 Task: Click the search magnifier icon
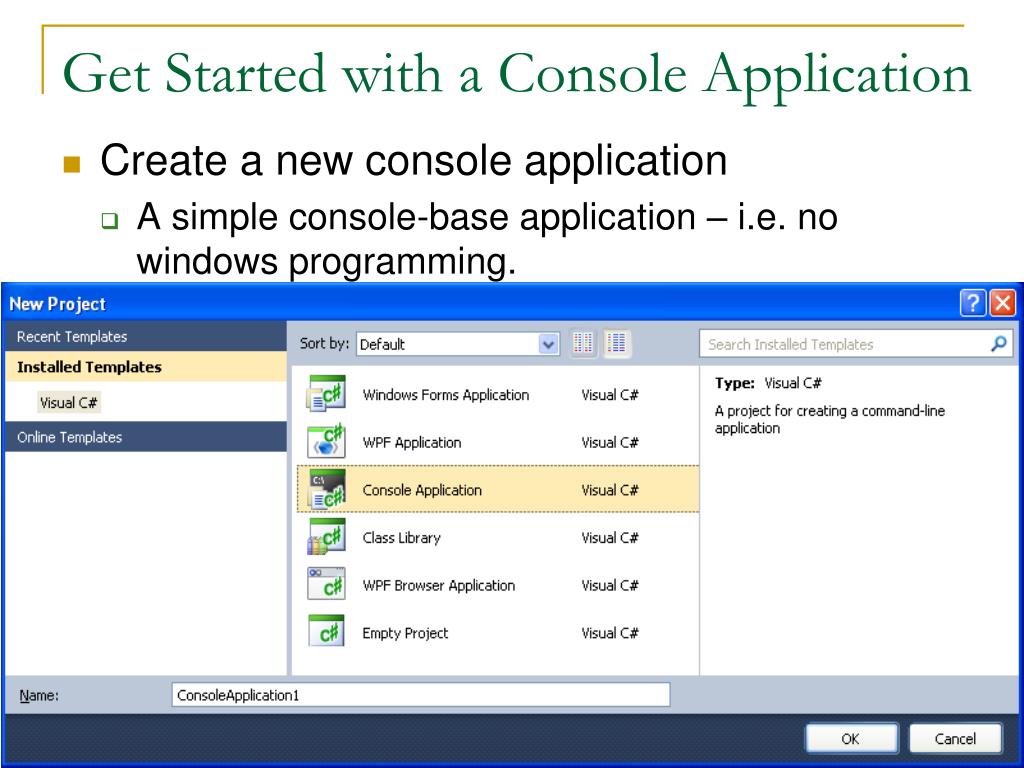pos(999,344)
